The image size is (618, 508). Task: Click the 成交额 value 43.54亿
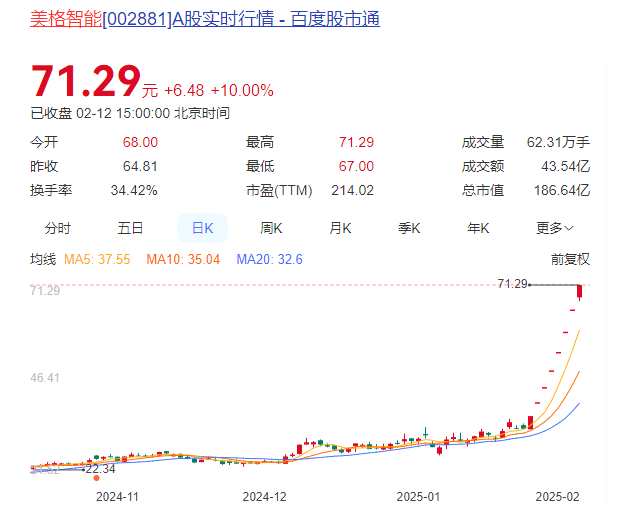pyautogui.click(x=566, y=166)
